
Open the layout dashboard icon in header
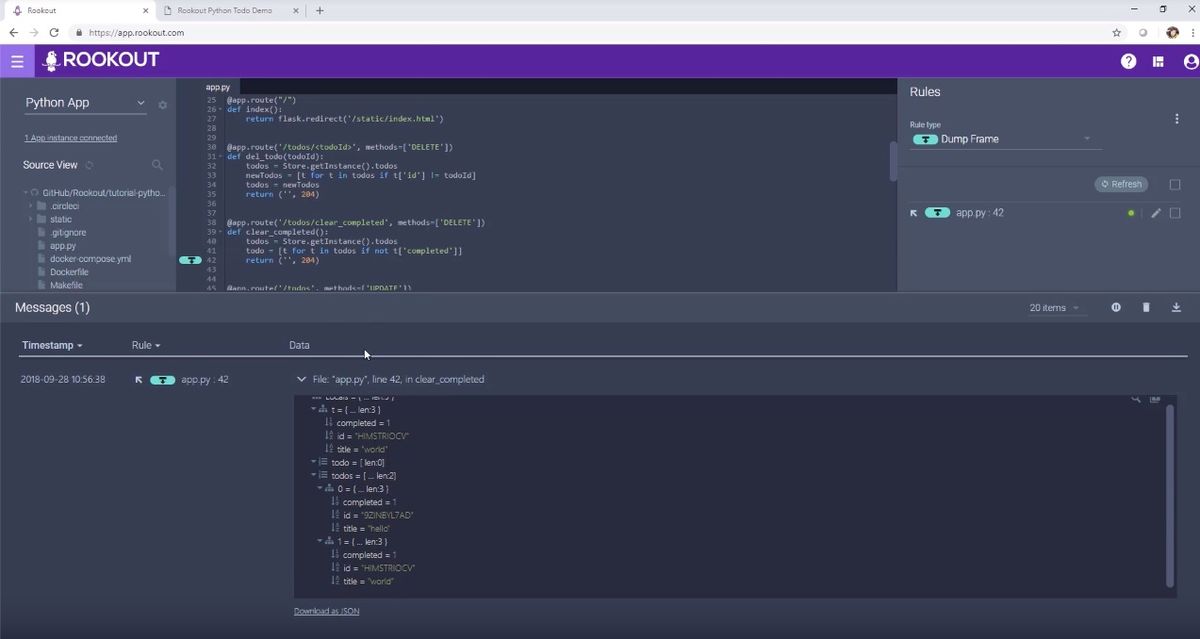click(x=1158, y=61)
